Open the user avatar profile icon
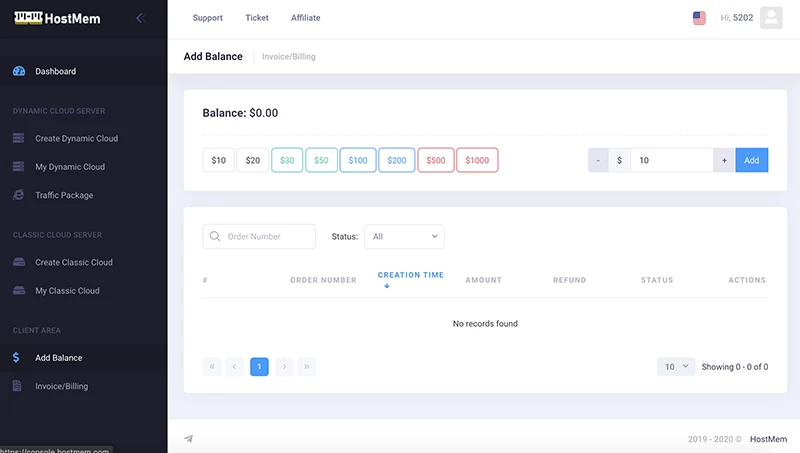The height and width of the screenshot is (453, 800). pyautogui.click(x=770, y=18)
